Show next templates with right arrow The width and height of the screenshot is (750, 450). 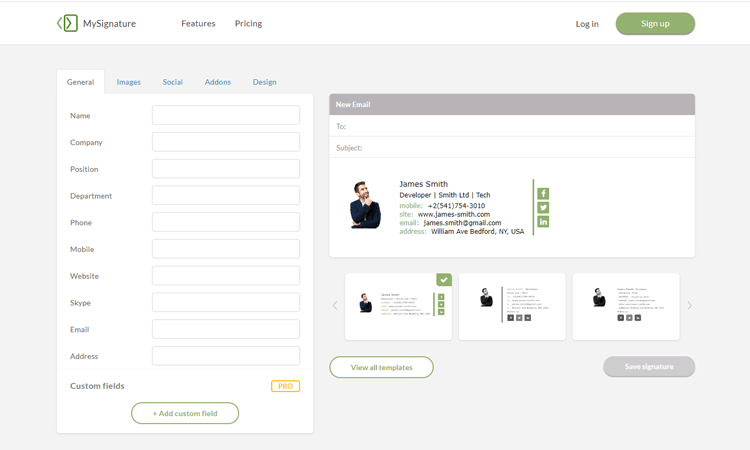tap(689, 306)
